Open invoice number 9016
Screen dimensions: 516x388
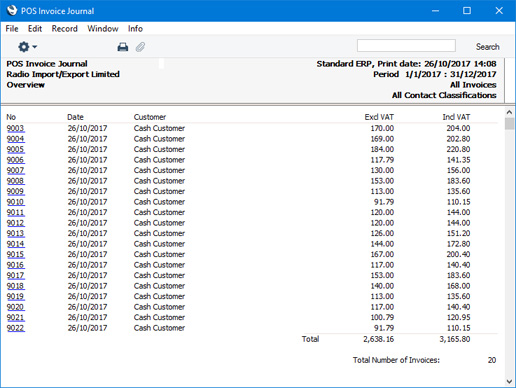[16, 265]
